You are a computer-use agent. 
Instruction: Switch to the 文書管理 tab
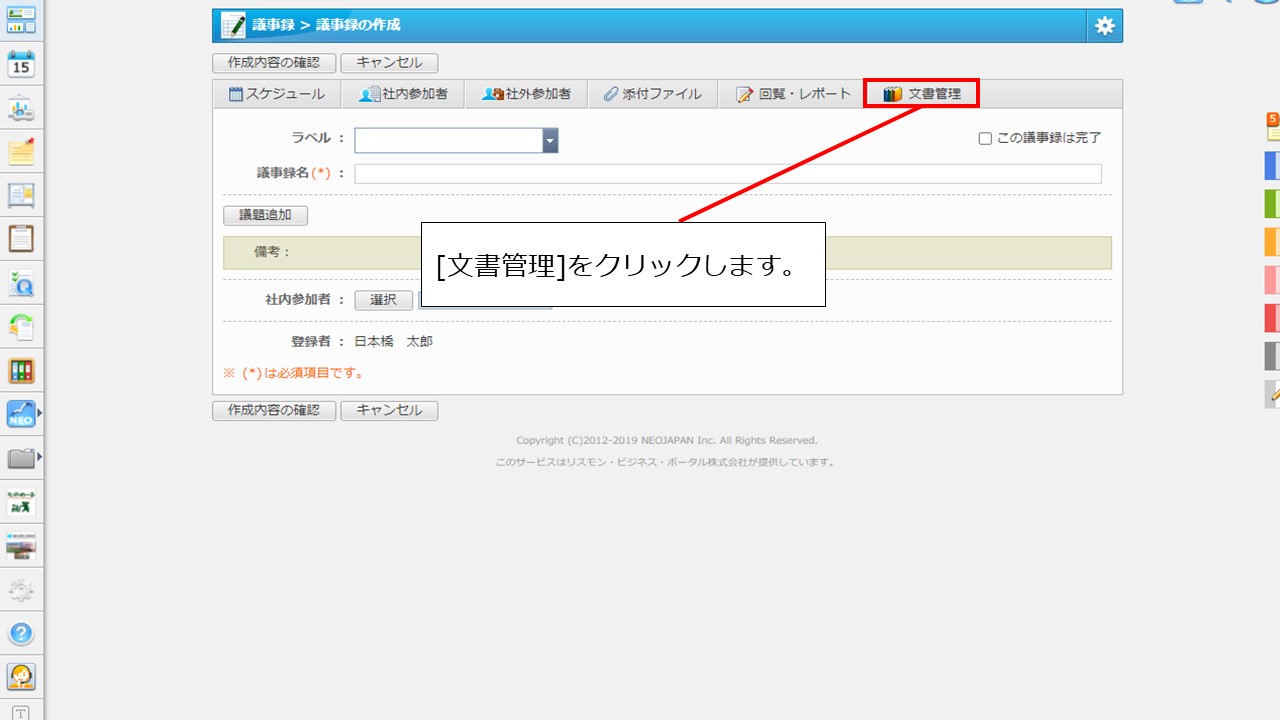(x=921, y=94)
